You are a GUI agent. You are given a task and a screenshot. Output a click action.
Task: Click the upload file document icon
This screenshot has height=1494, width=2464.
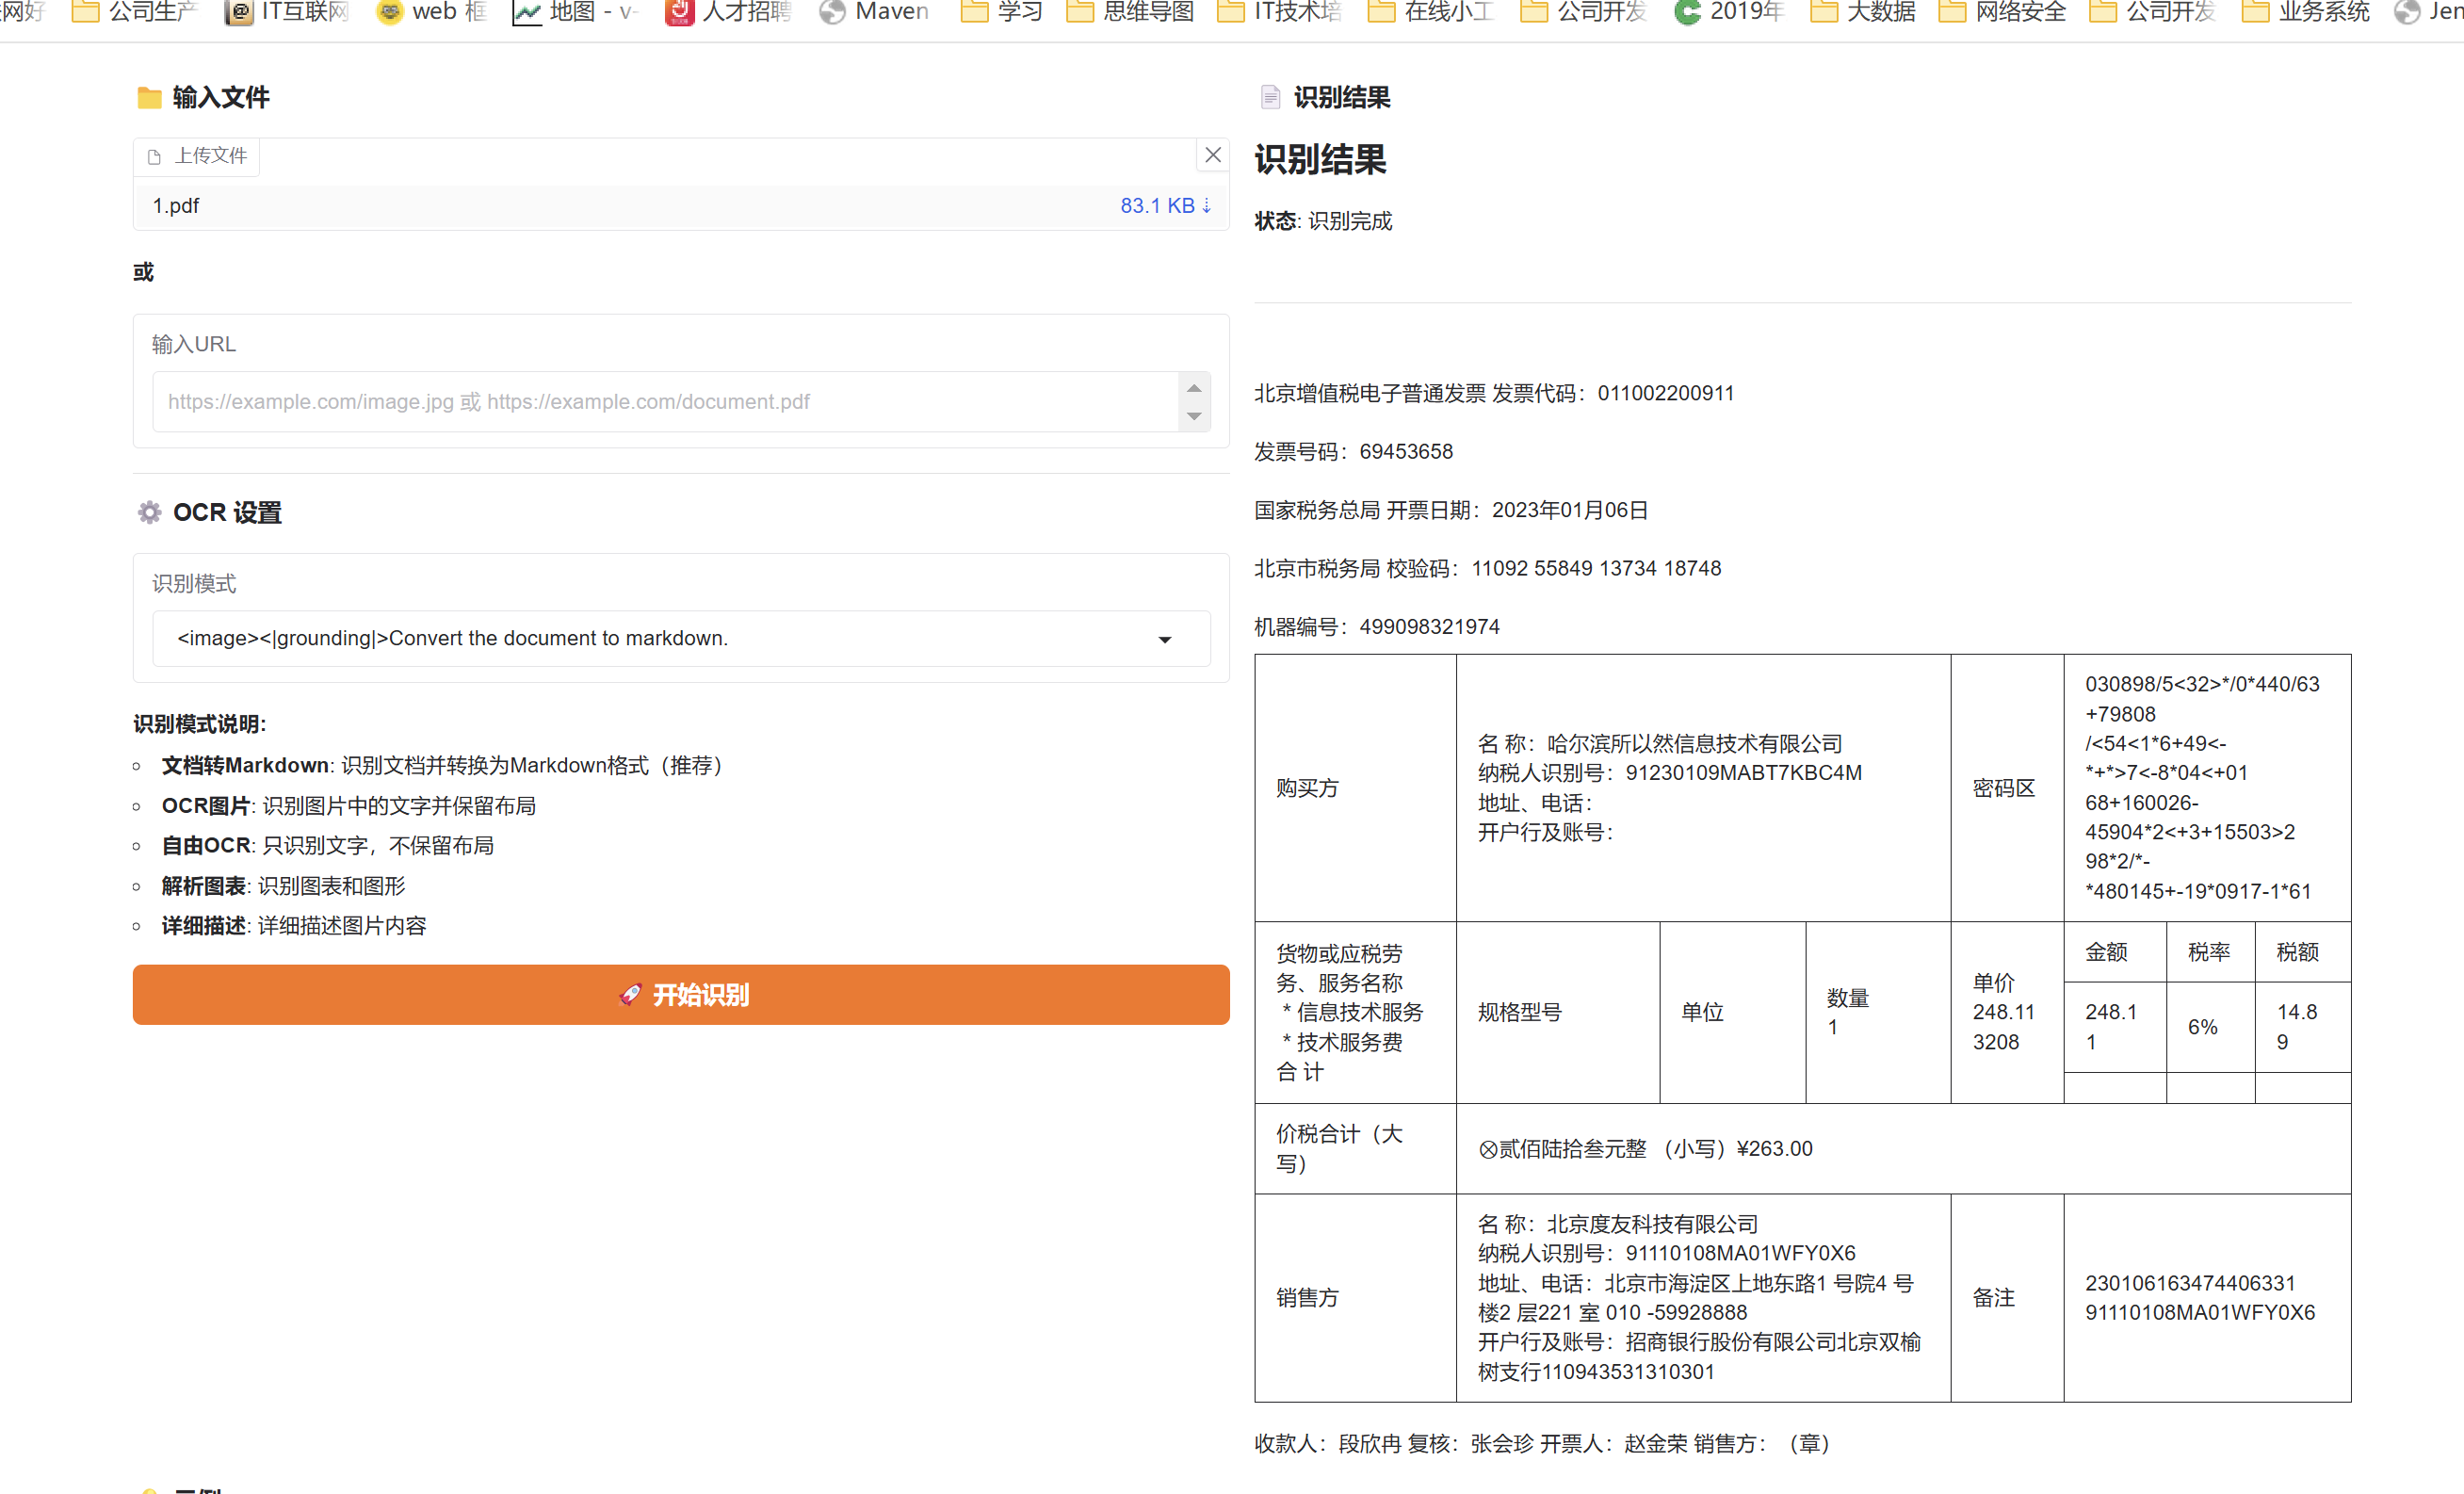154,157
